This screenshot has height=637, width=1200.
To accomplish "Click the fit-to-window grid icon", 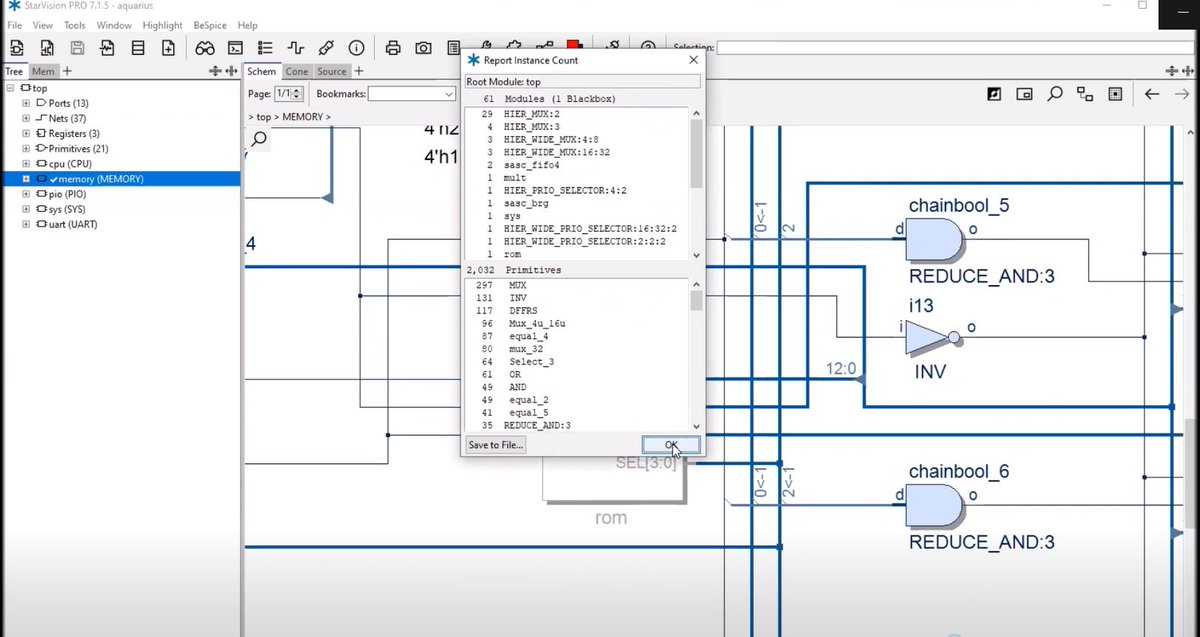I will pos(1115,94).
